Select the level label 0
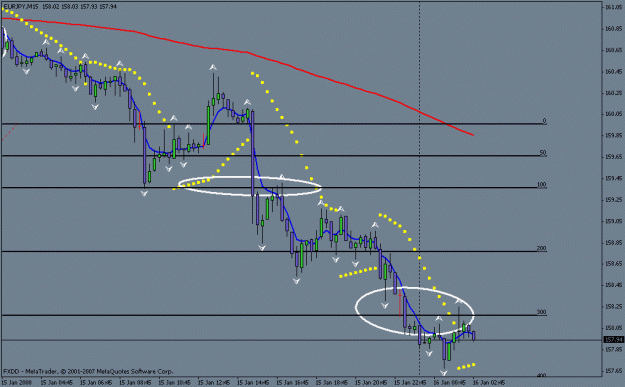Screen dimensions: 625x387 click(x=544, y=121)
